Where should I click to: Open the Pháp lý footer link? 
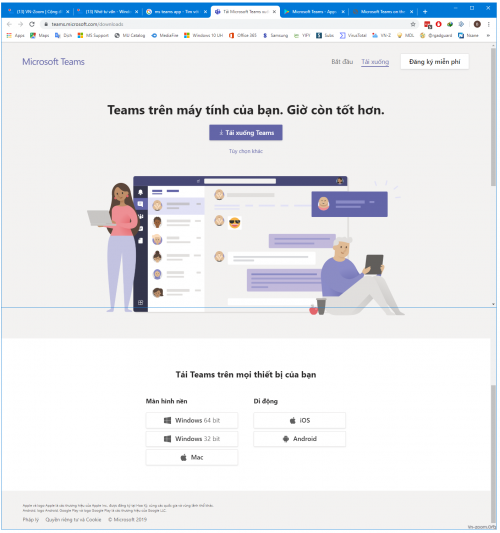pyautogui.click(x=31, y=520)
